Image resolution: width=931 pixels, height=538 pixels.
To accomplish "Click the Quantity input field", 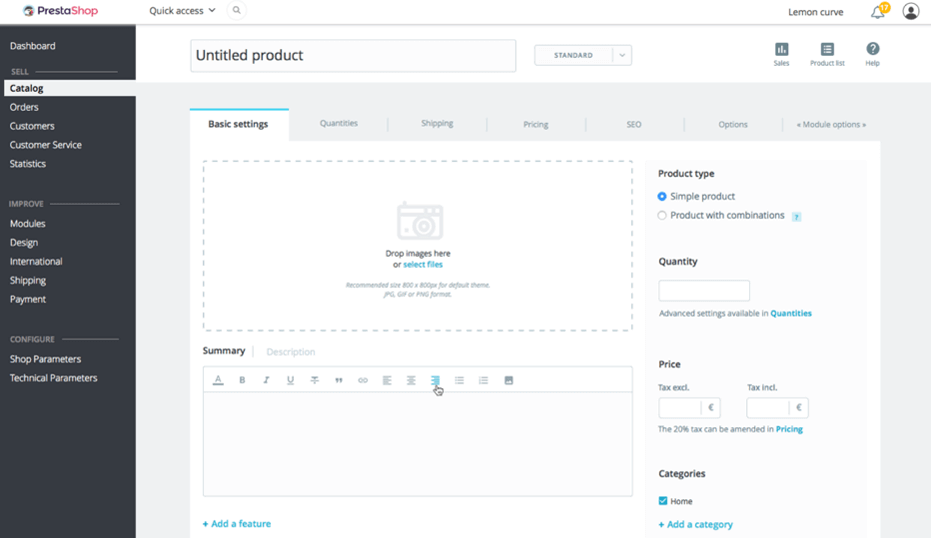I will (703, 291).
